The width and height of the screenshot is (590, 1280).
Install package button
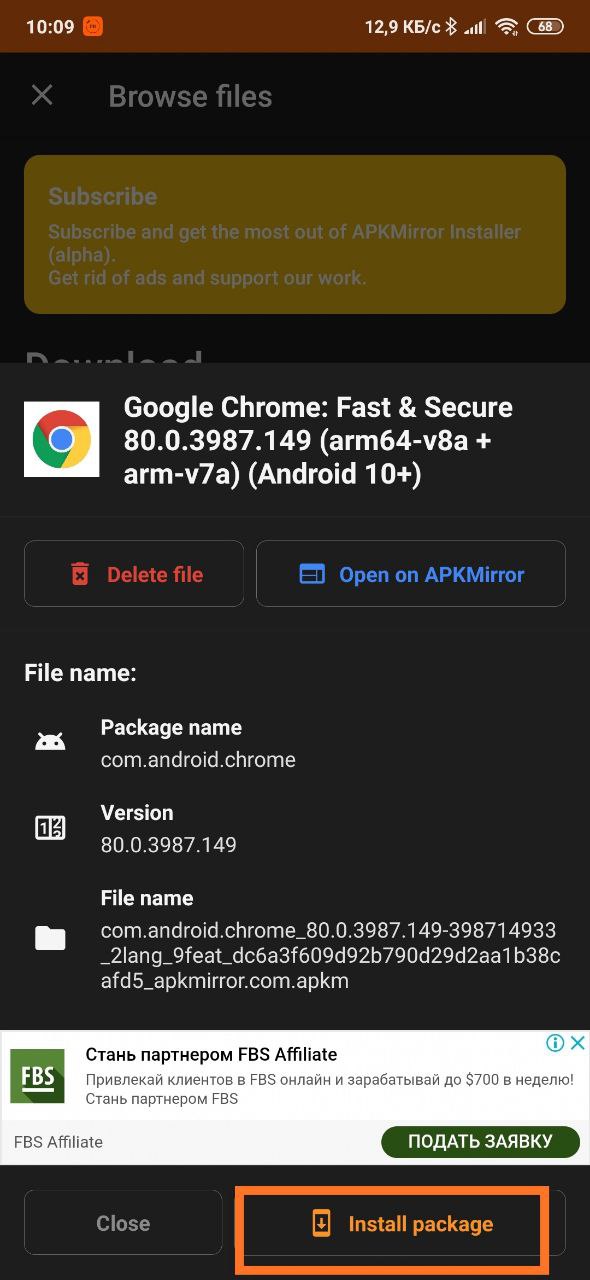coord(400,1223)
